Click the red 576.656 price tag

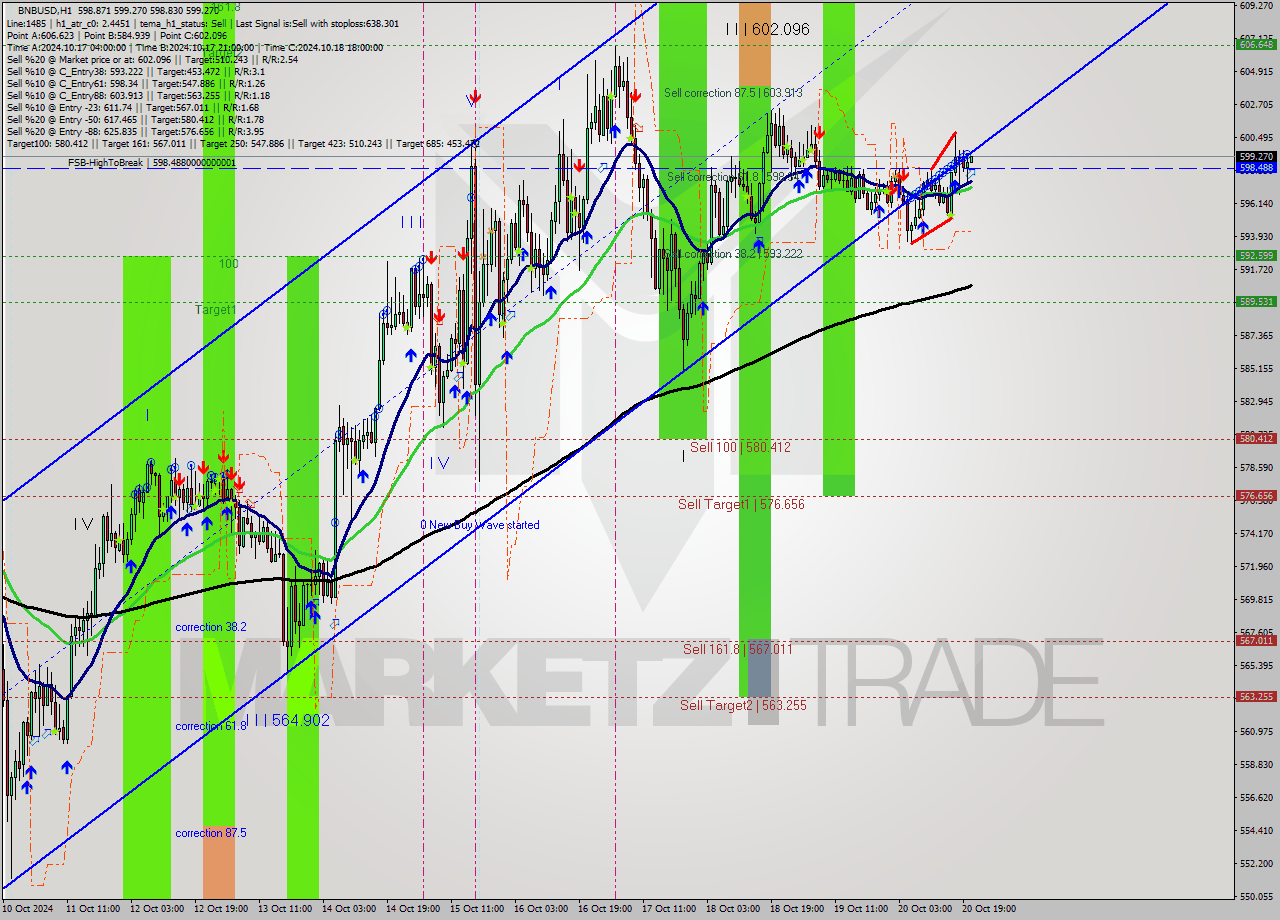1256,495
